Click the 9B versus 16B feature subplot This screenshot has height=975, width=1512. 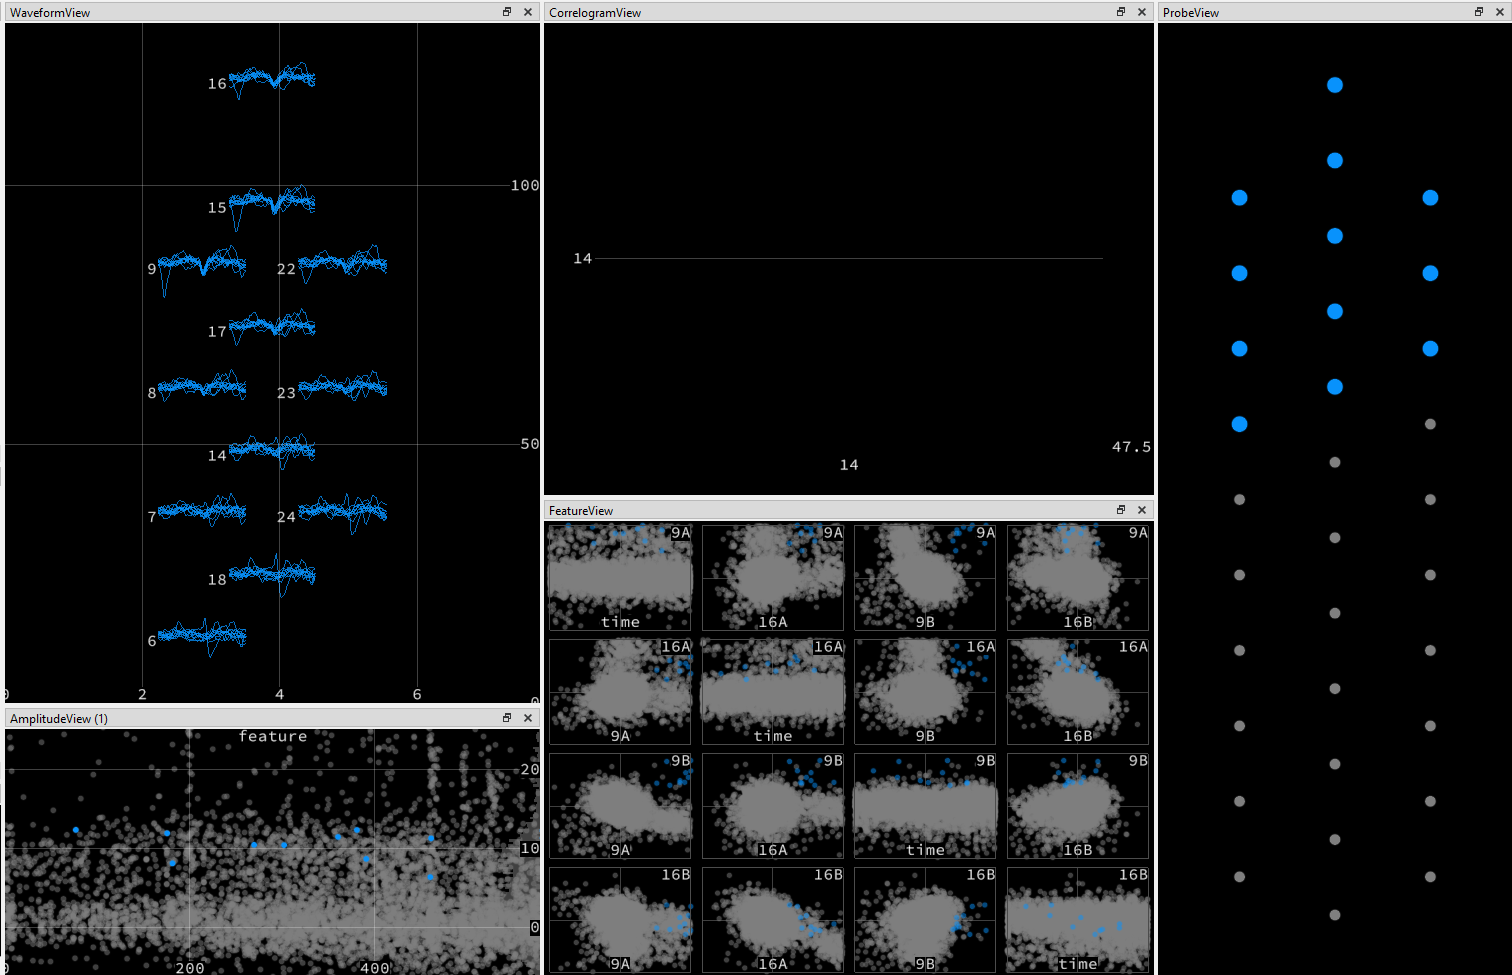coord(1077,806)
